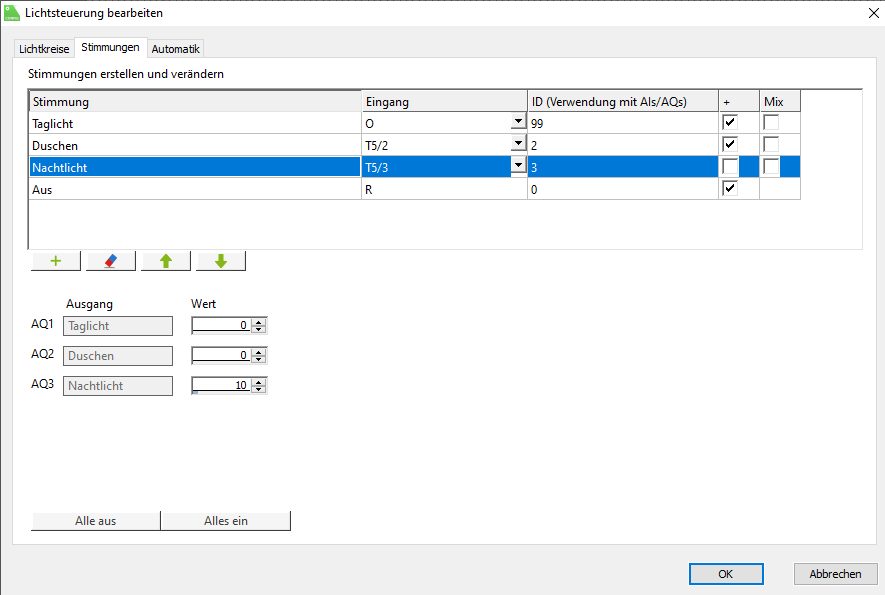
Task: Uncheck the + checkbox for Duschen
Action: 730,145
